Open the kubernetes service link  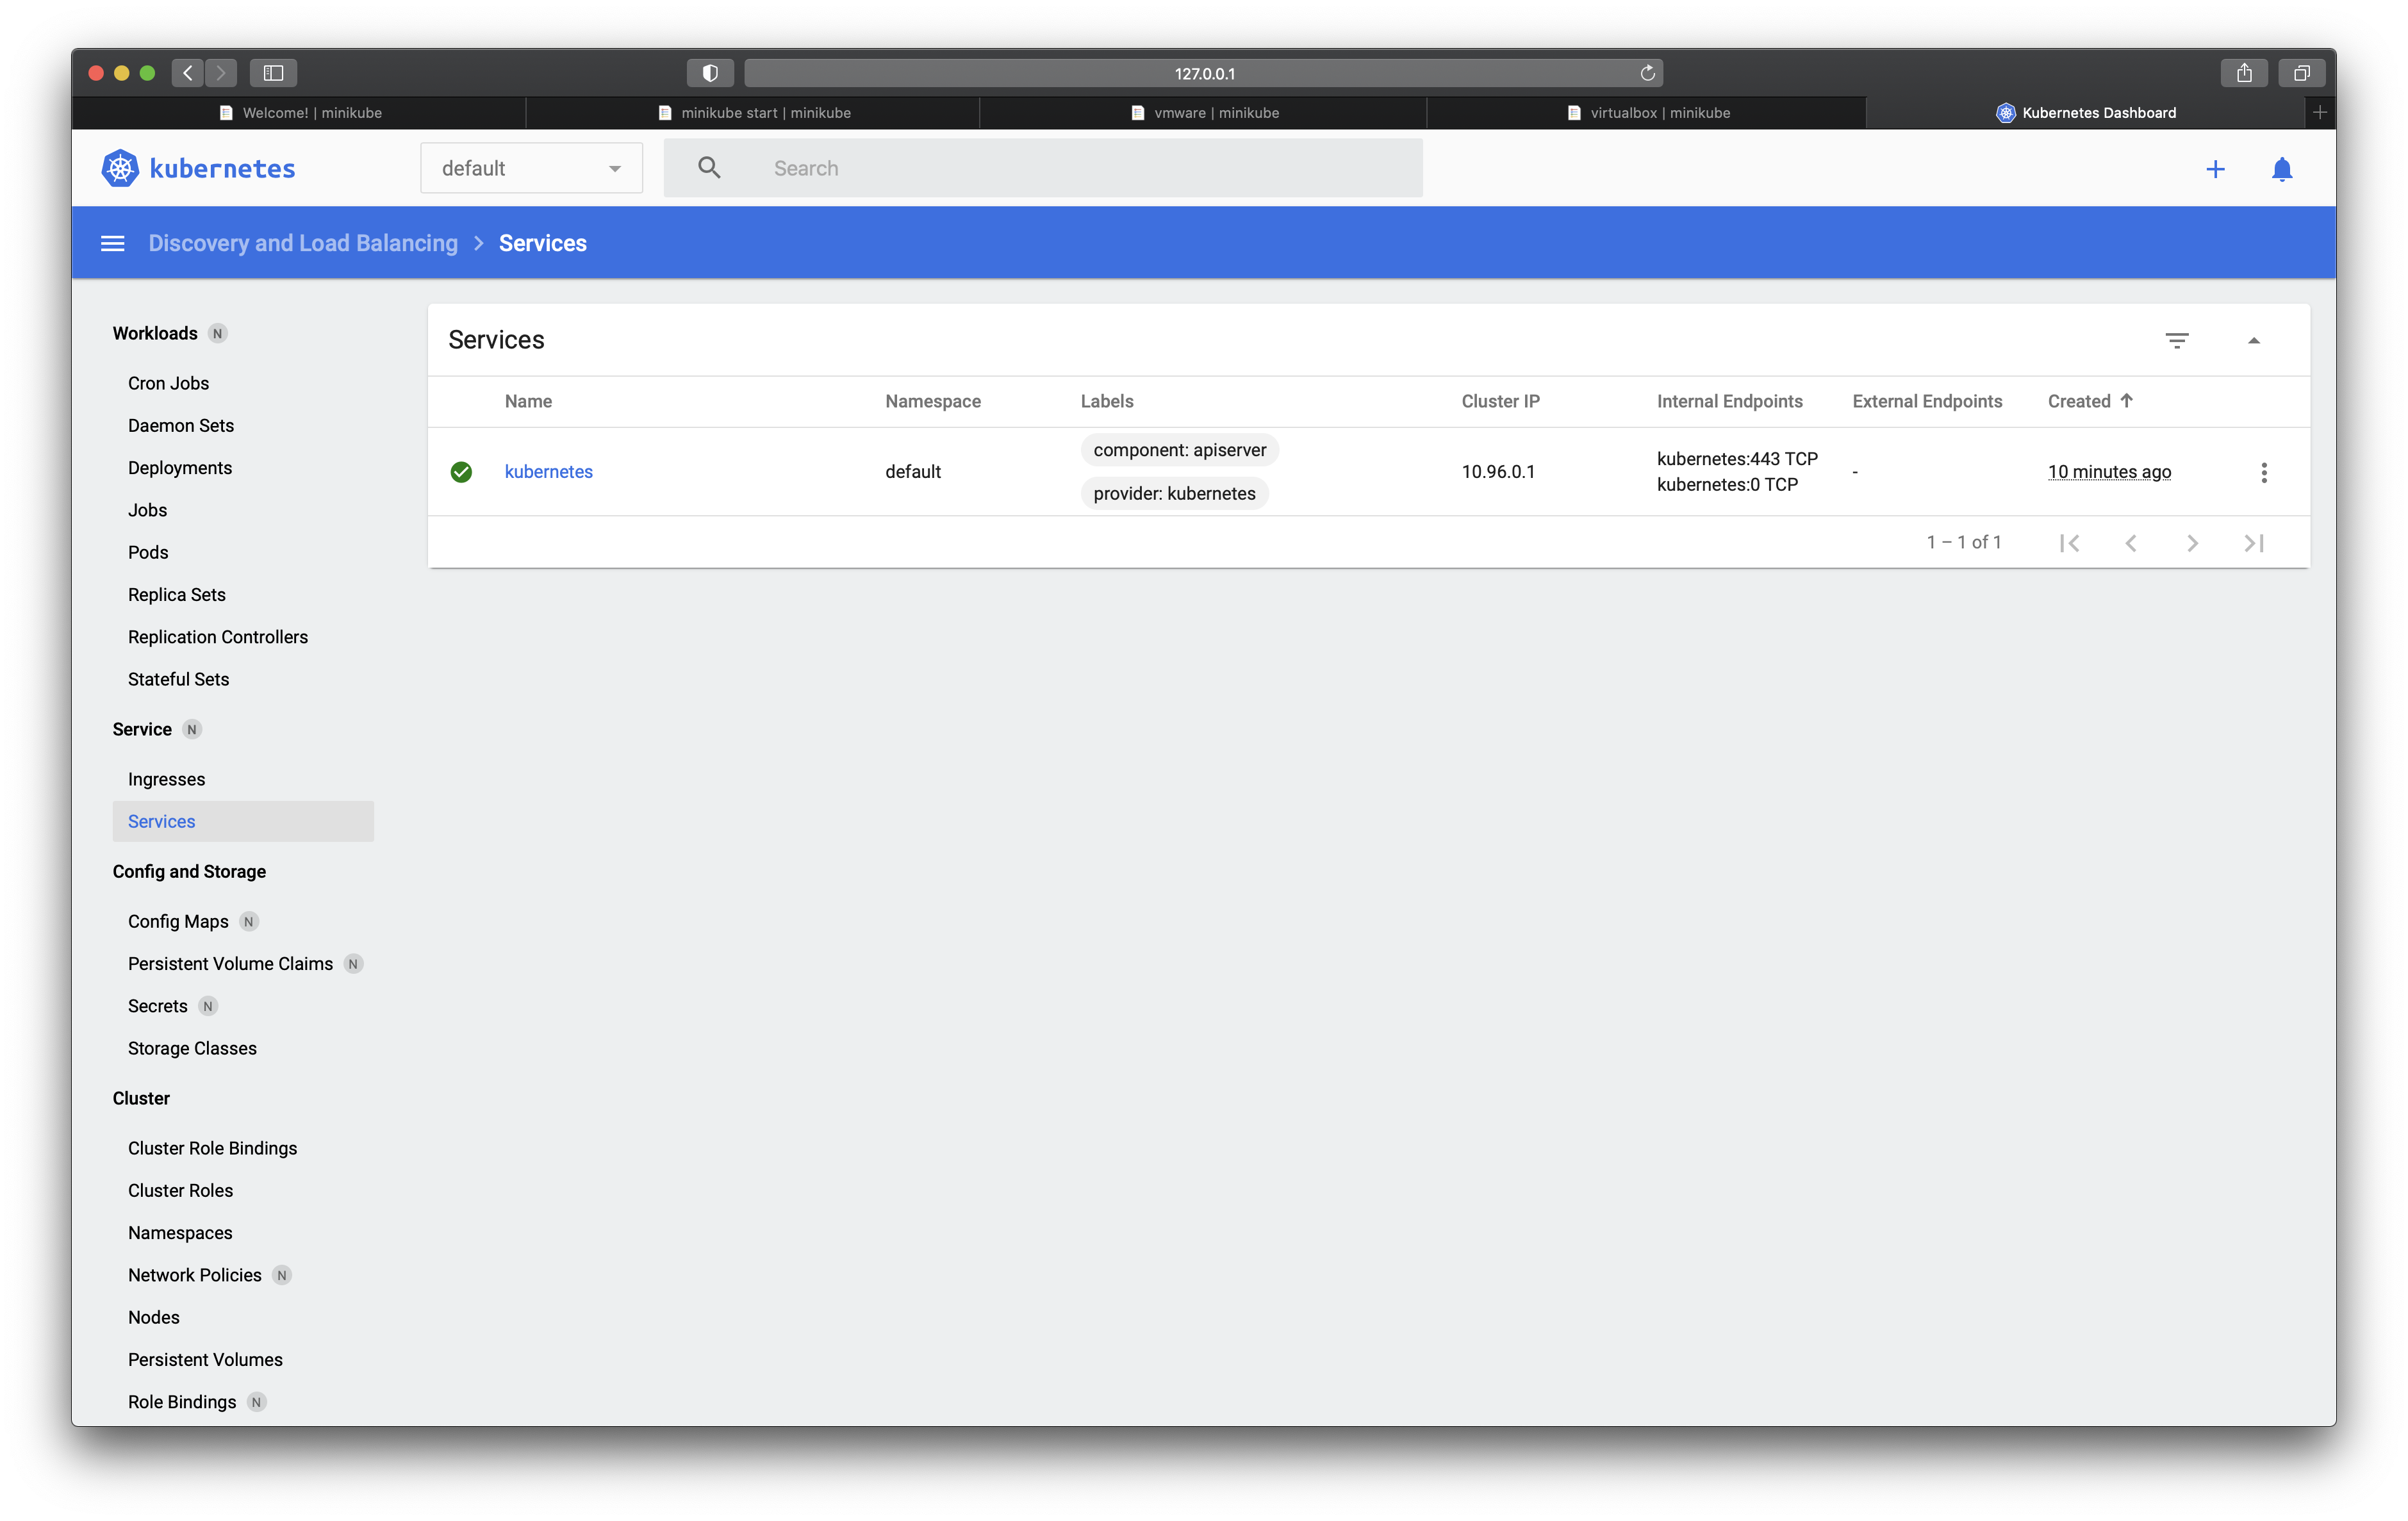pyautogui.click(x=548, y=472)
